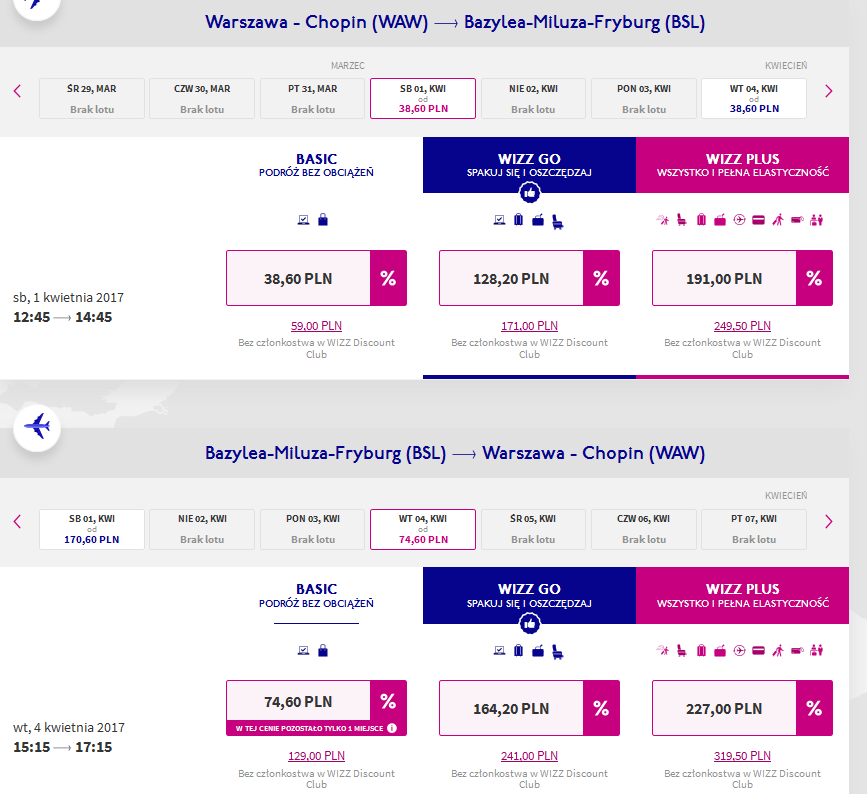Viewport: 867px width, 794px height.
Task: Click the 129,00 PLN non-member price link
Action: coord(316,756)
